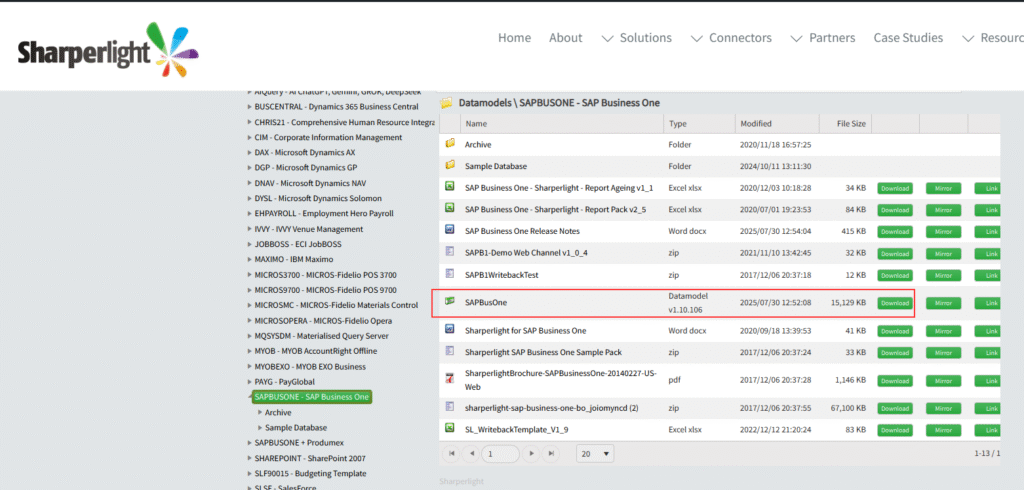Select EHPAYROLL - Employment Hero Payroll tree item

click(x=324, y=214)
